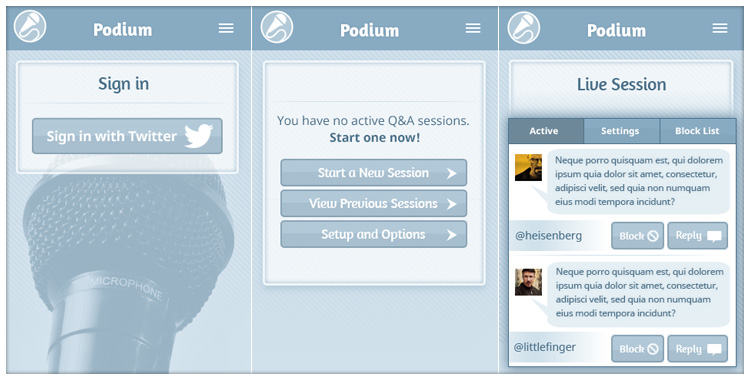The width and height of the screenshot is (750, 380).
Task: Click Podium microphone logo on Live Session screen
Action: 524,27
